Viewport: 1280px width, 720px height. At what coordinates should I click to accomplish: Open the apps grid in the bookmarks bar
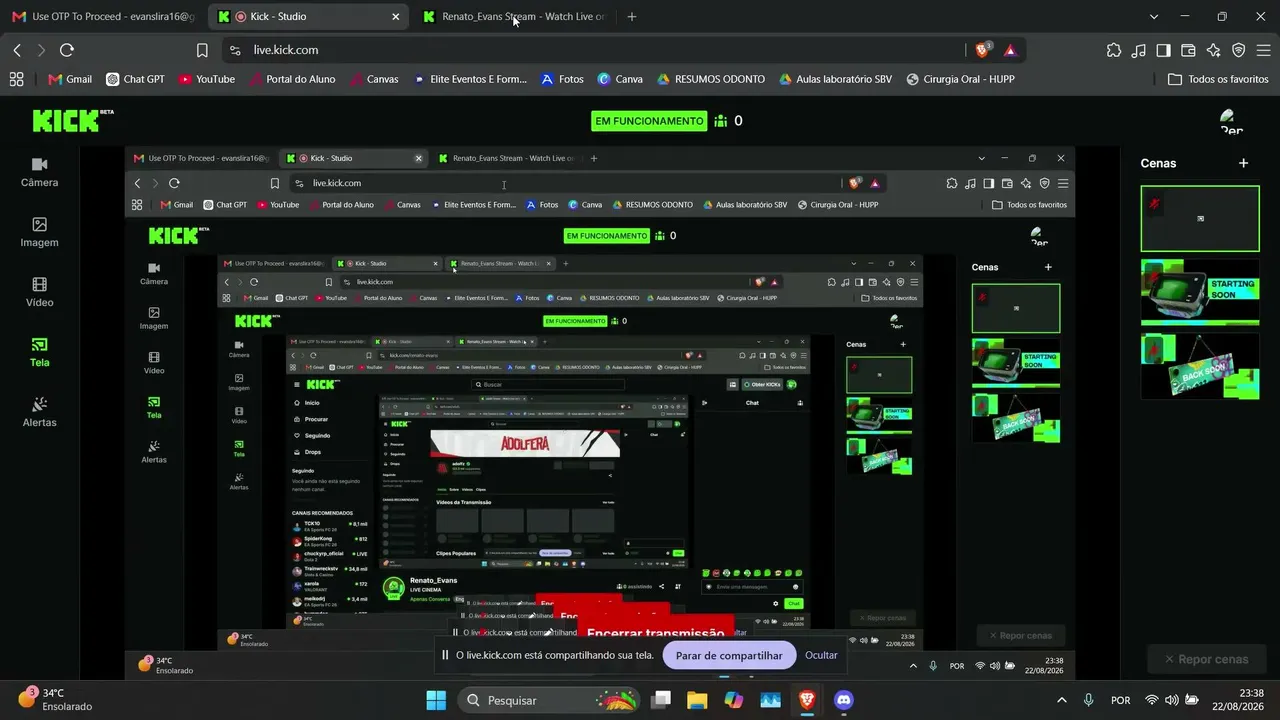click(16, 79)
